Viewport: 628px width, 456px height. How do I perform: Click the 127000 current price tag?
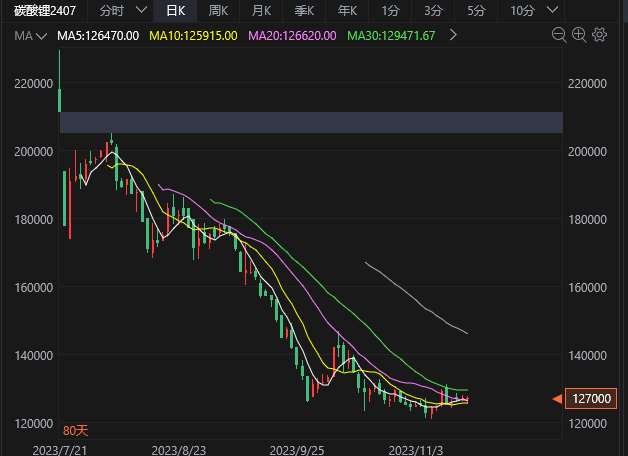(589, 400)
